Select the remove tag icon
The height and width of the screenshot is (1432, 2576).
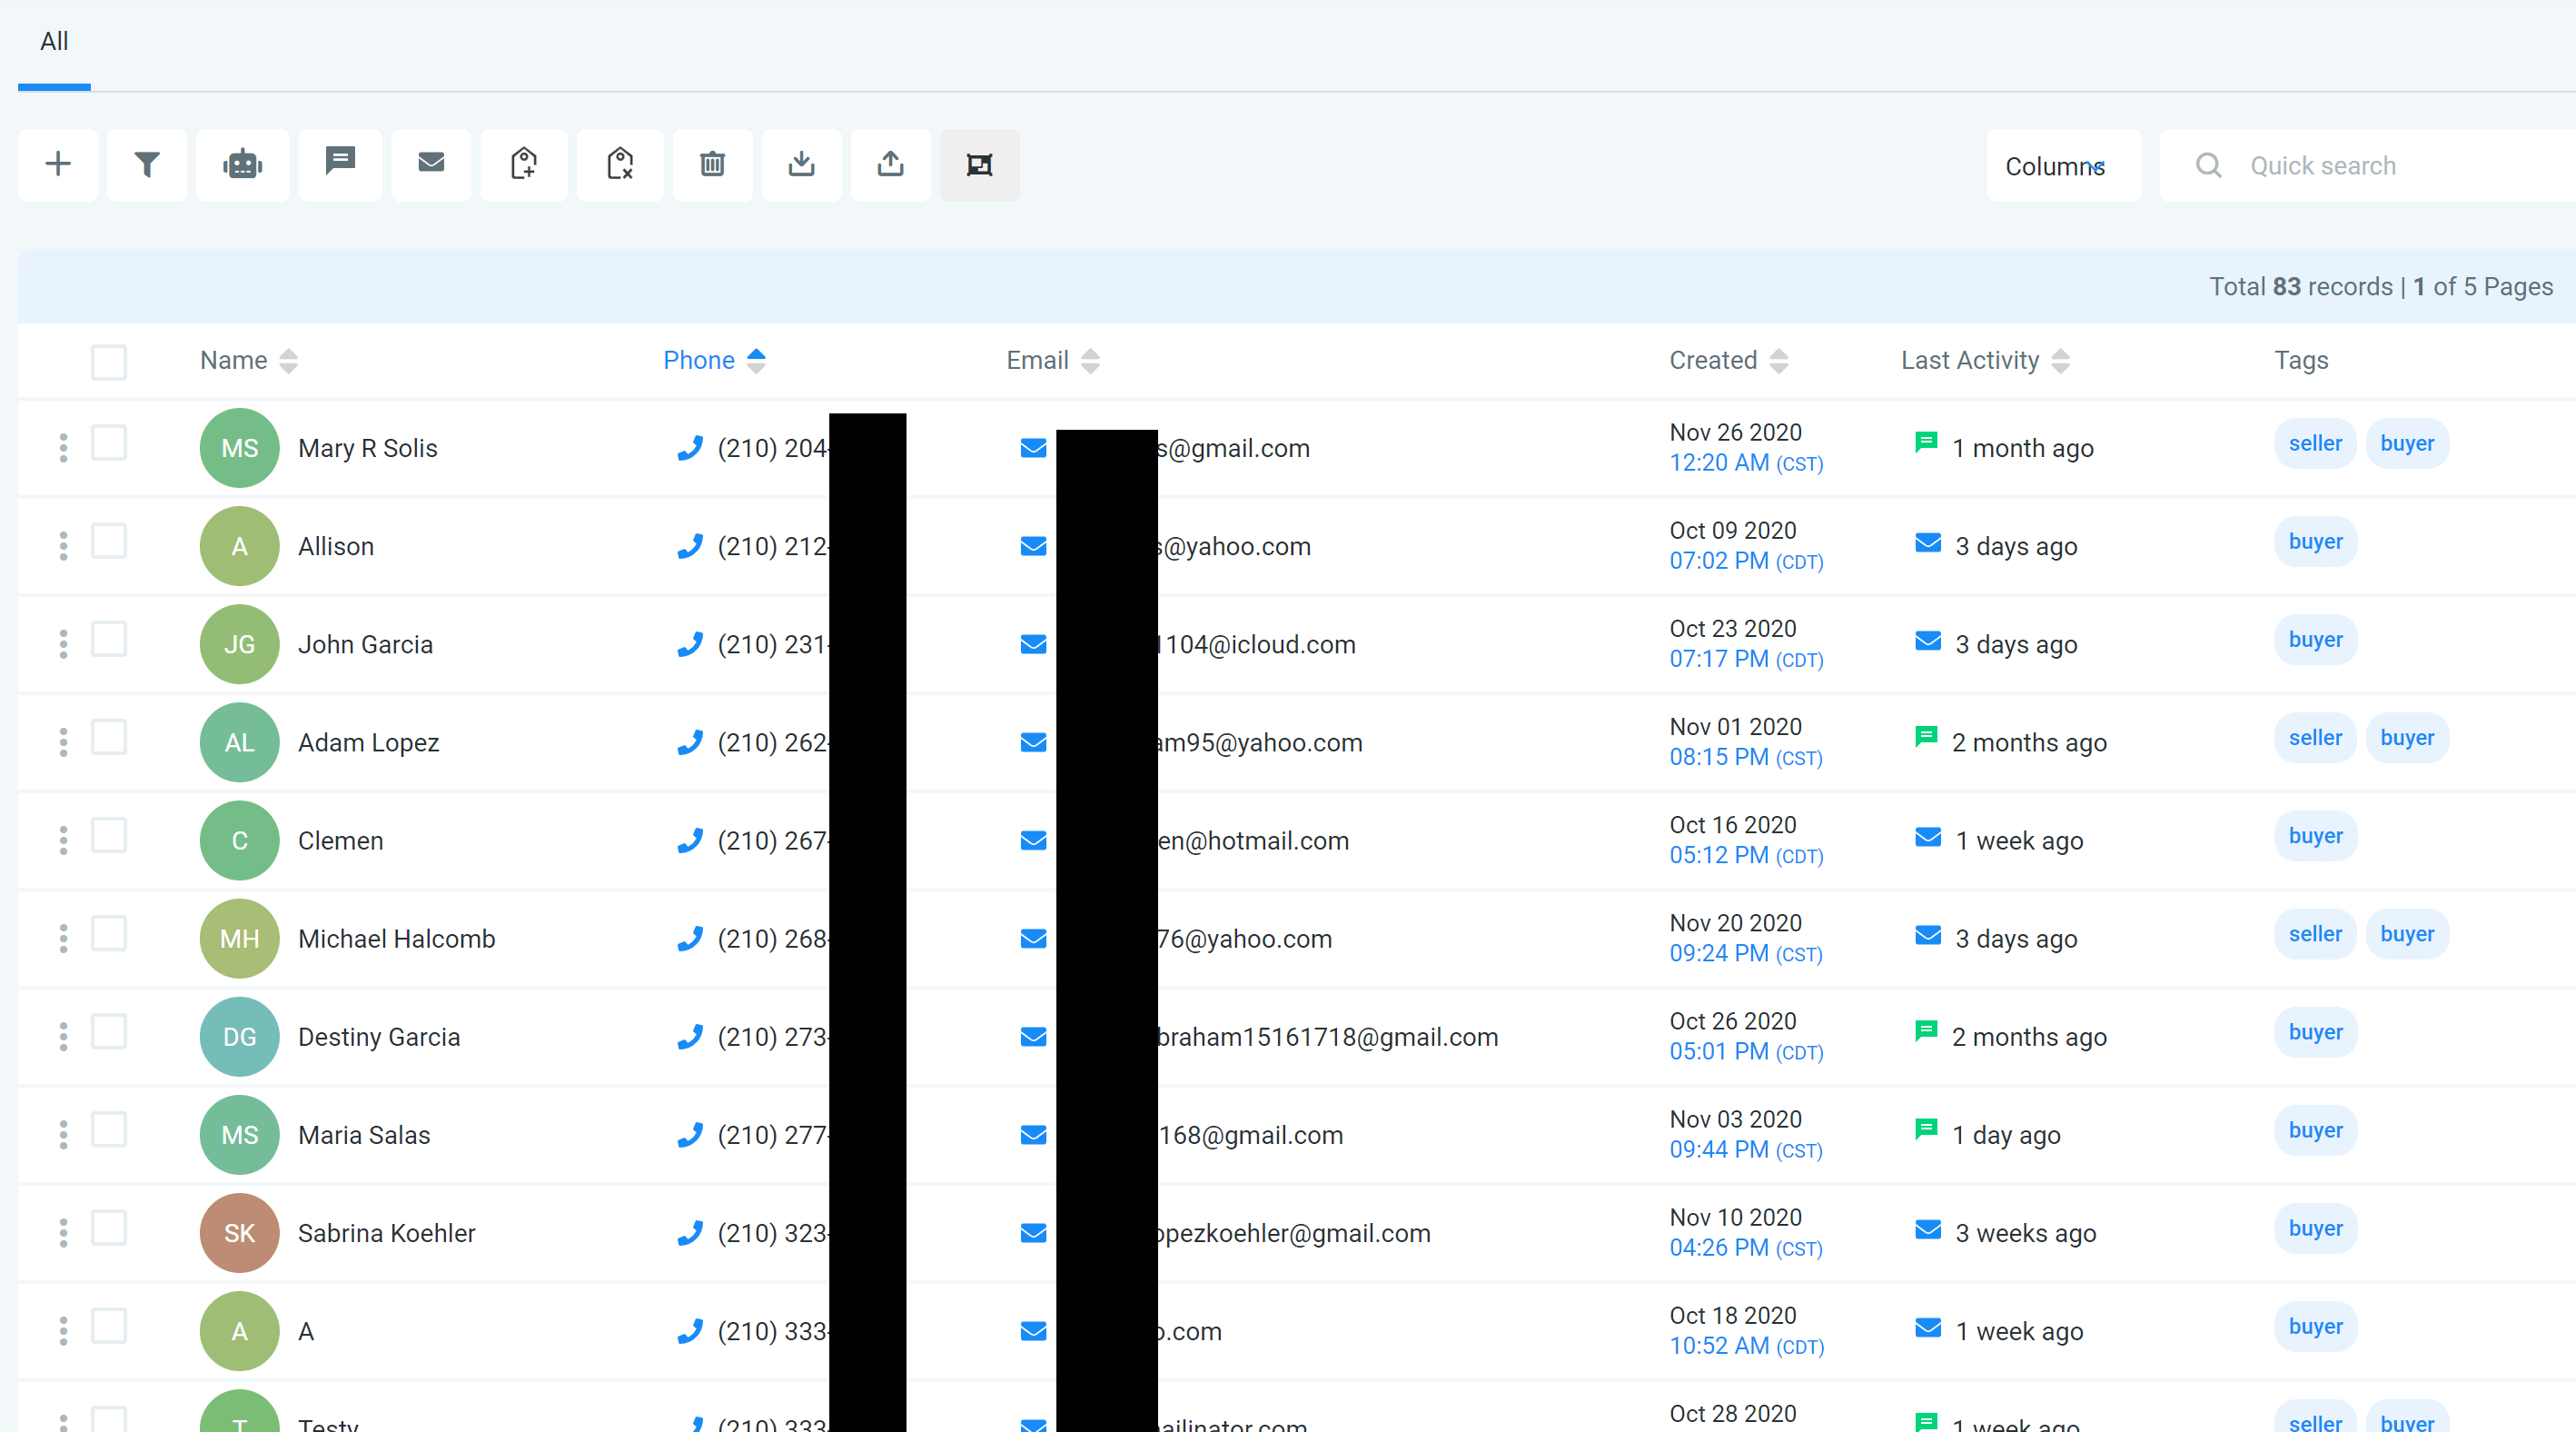point(619,164)
